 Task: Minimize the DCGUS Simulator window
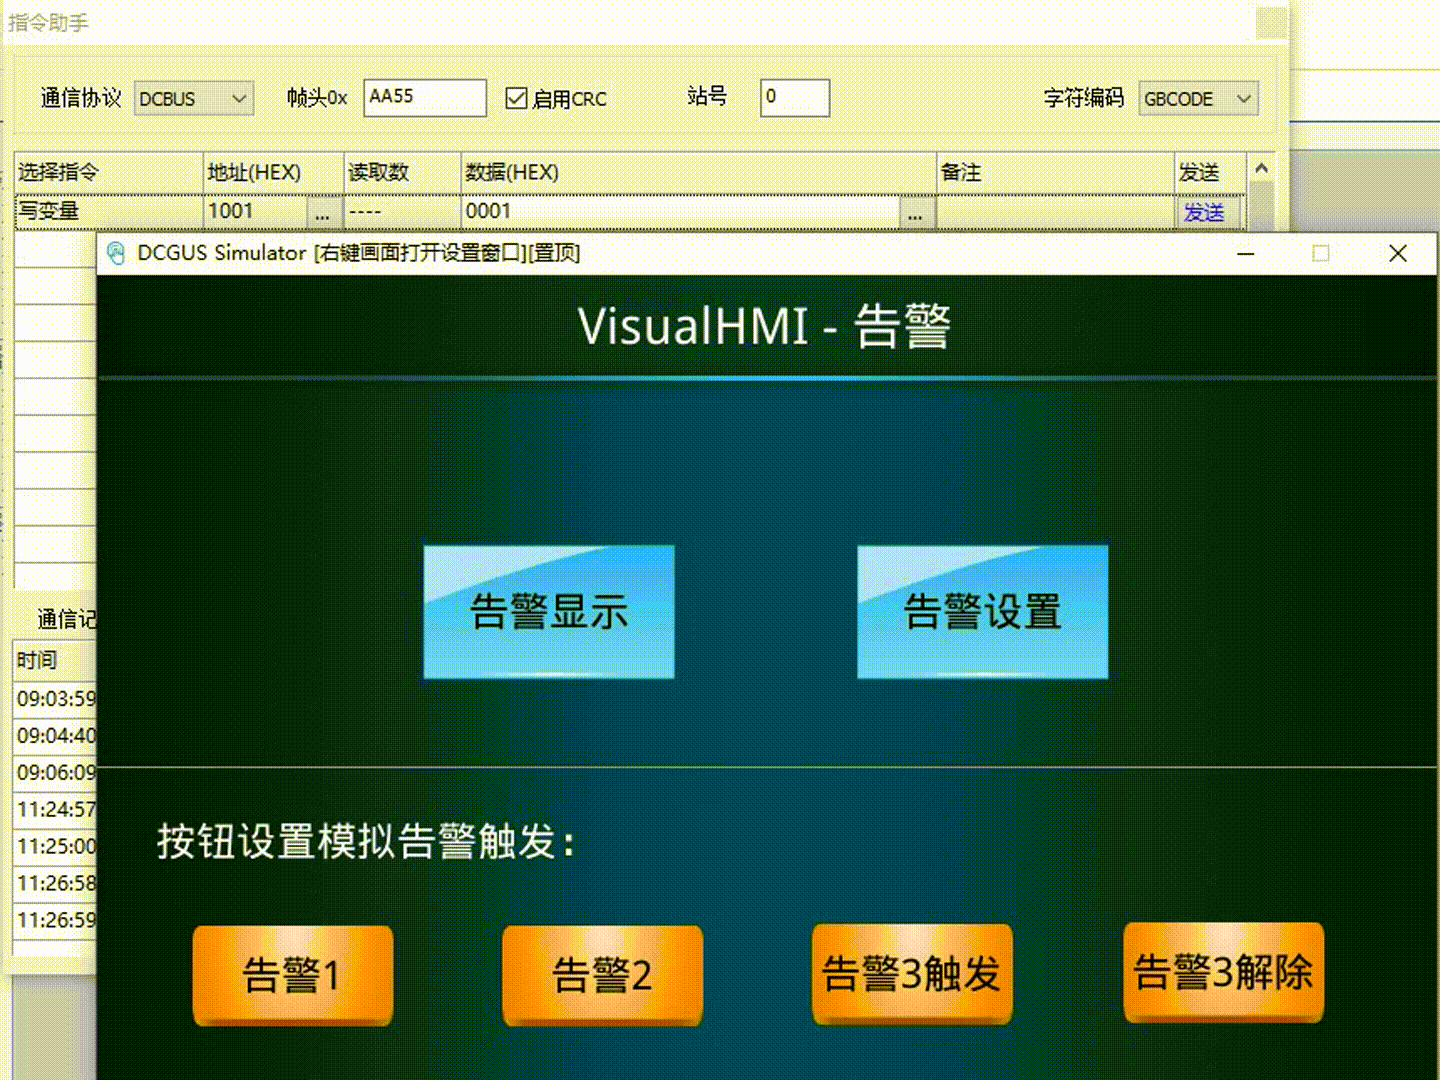[x=1246, y=253]
